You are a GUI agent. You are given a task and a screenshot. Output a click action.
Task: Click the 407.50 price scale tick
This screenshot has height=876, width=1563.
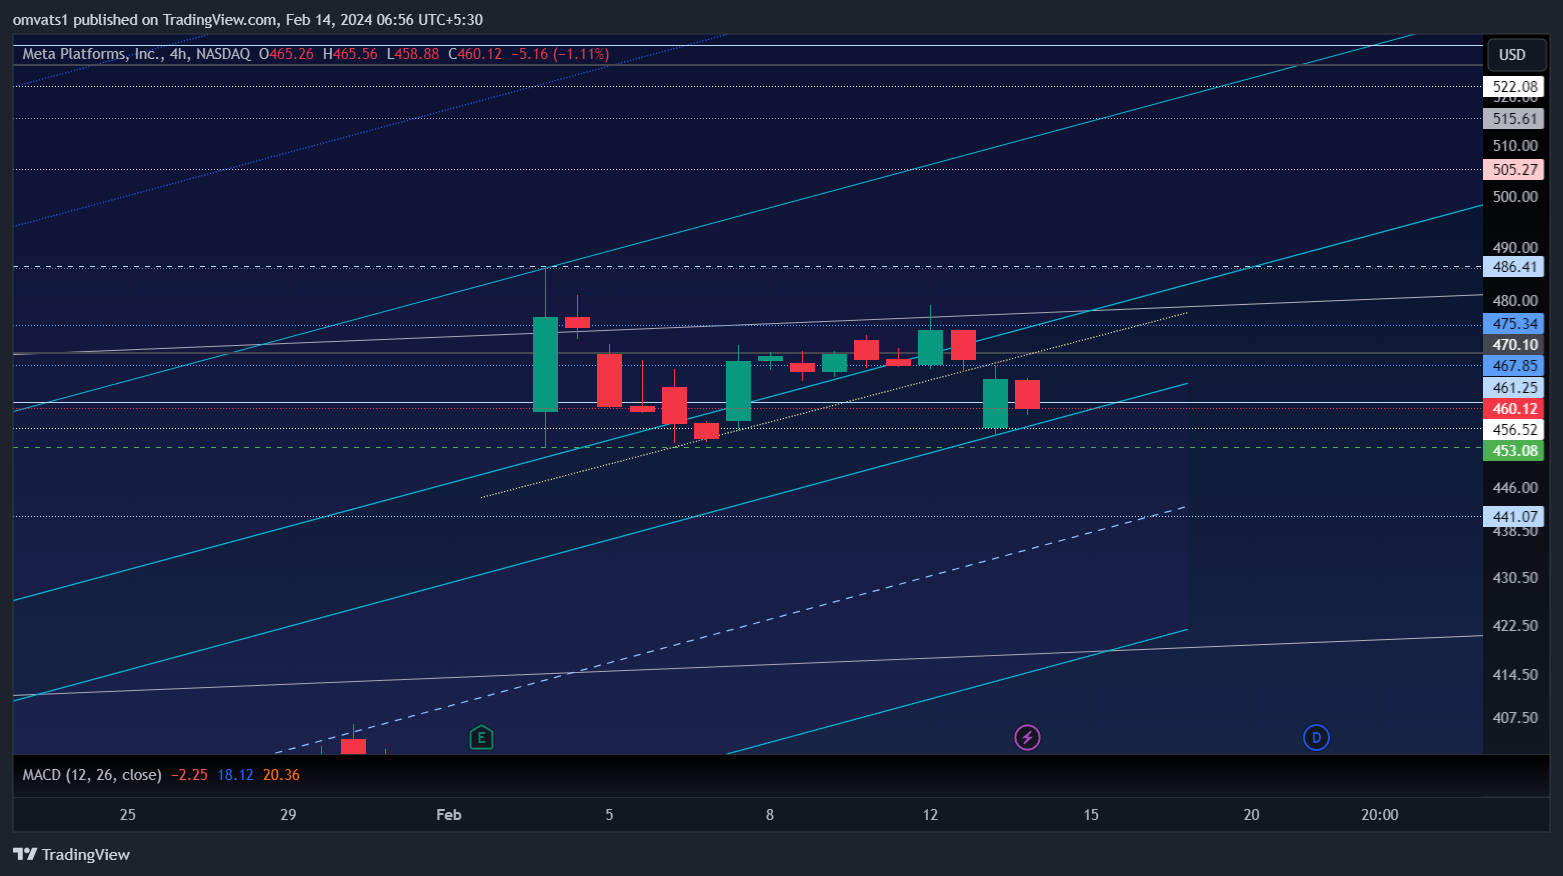pos(1515,718)
